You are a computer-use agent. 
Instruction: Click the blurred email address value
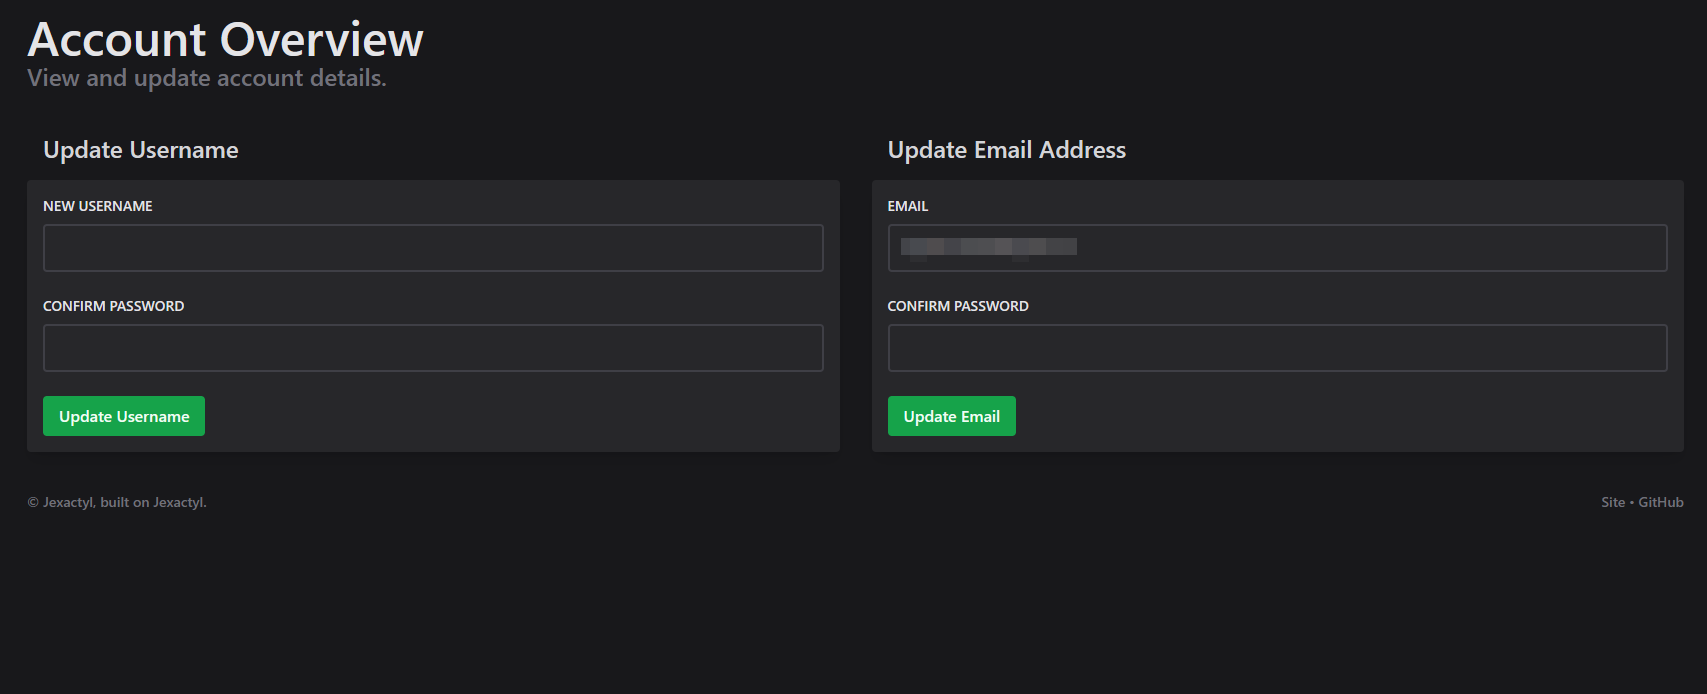988,247
